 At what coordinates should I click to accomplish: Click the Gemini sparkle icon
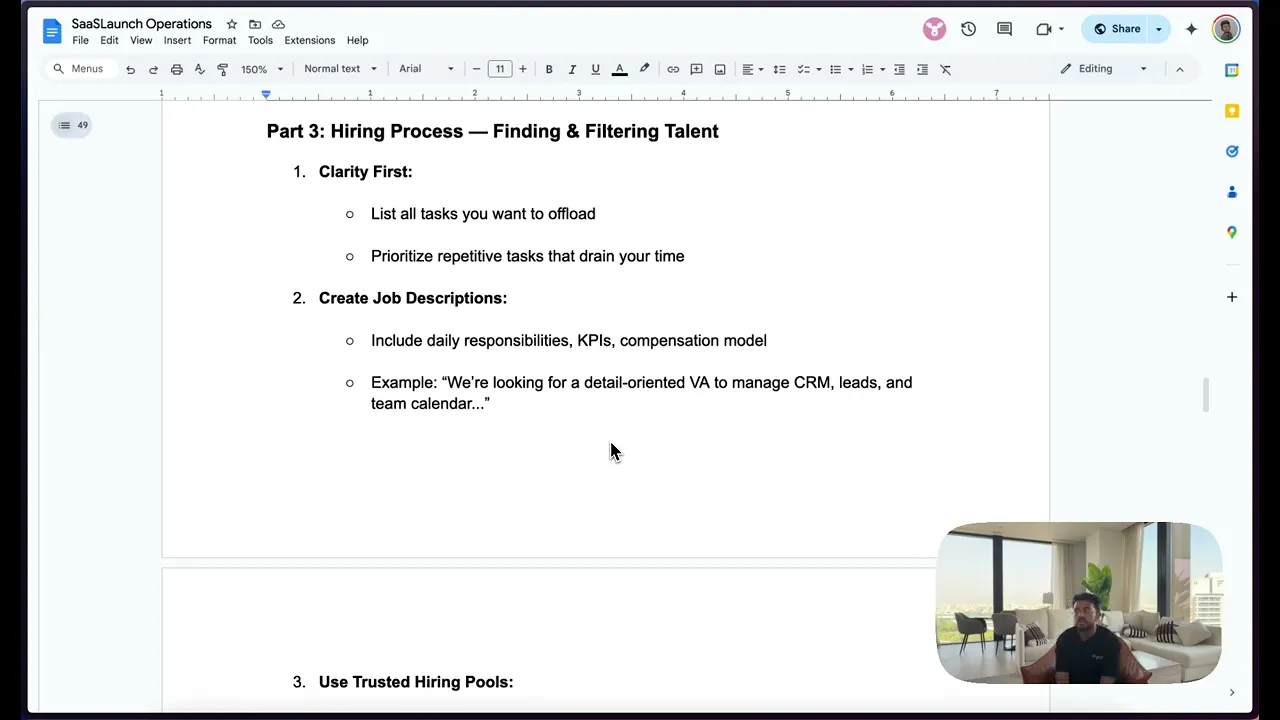pyautogui.click(x=1191, y=29)
